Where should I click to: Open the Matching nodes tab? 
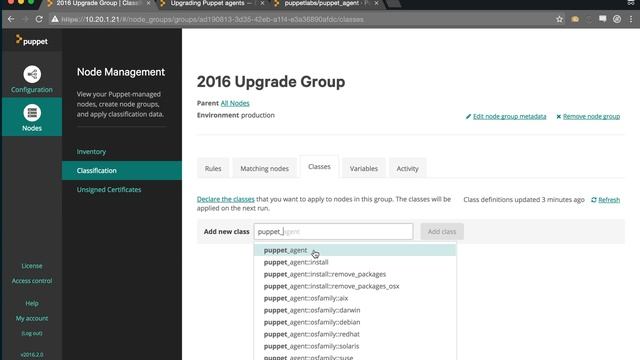pyautogui.click(x=264, y=168)
